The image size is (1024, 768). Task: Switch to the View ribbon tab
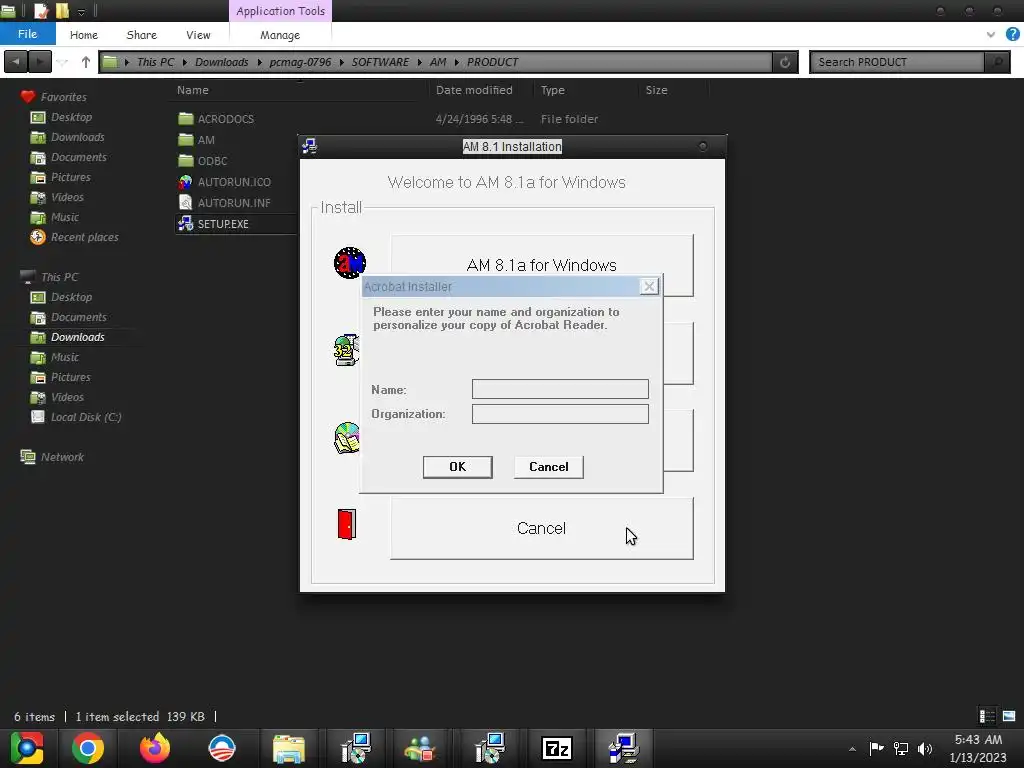(198, 35)
